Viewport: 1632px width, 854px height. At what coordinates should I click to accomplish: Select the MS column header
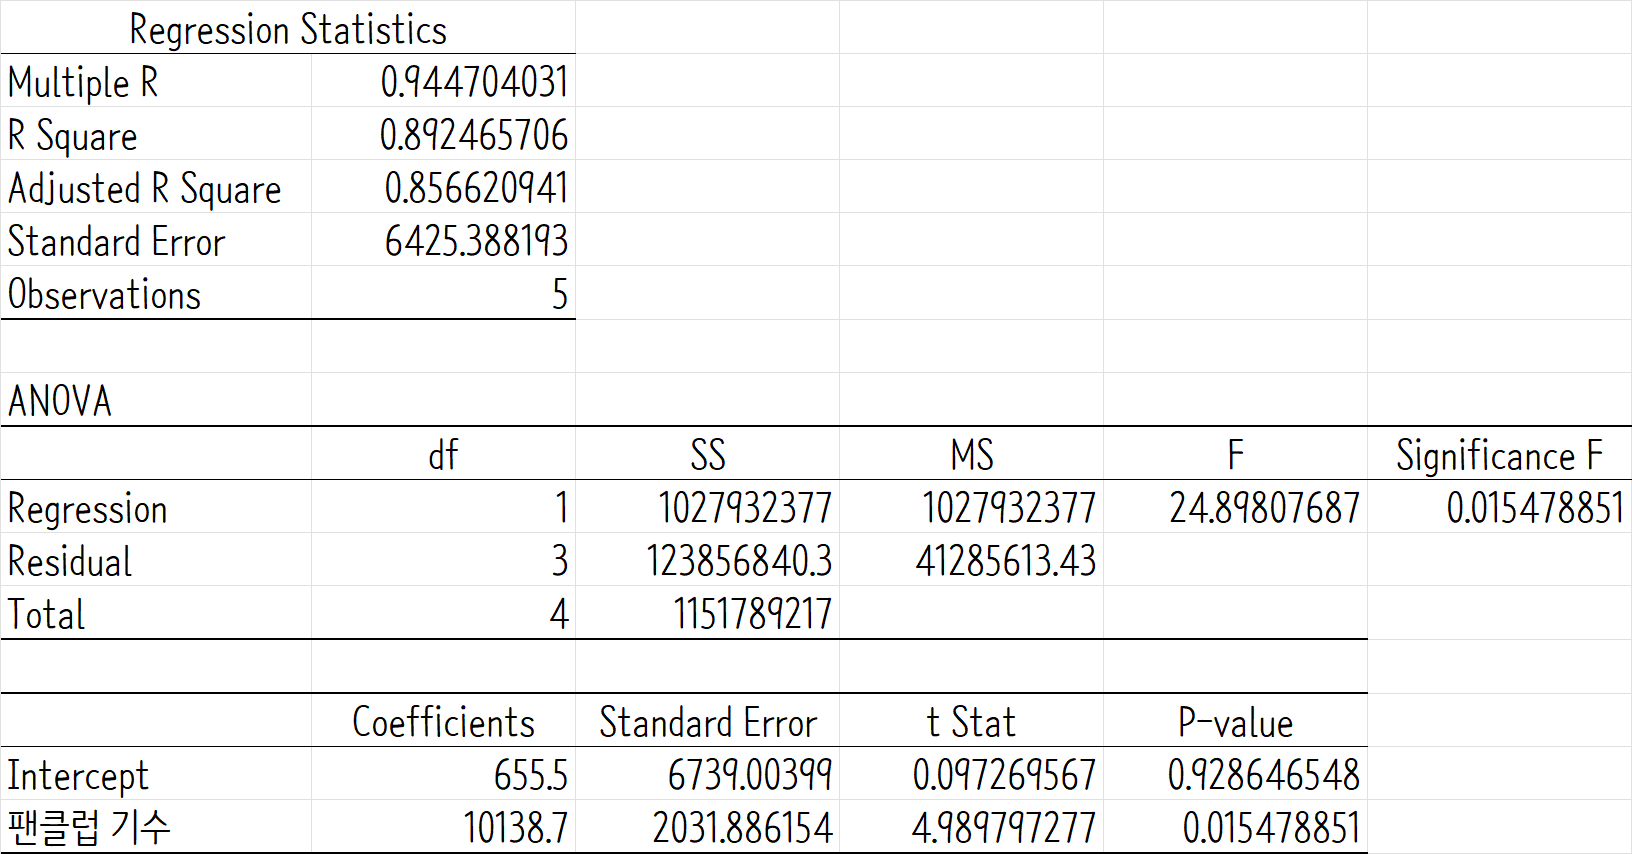point(972,455)
